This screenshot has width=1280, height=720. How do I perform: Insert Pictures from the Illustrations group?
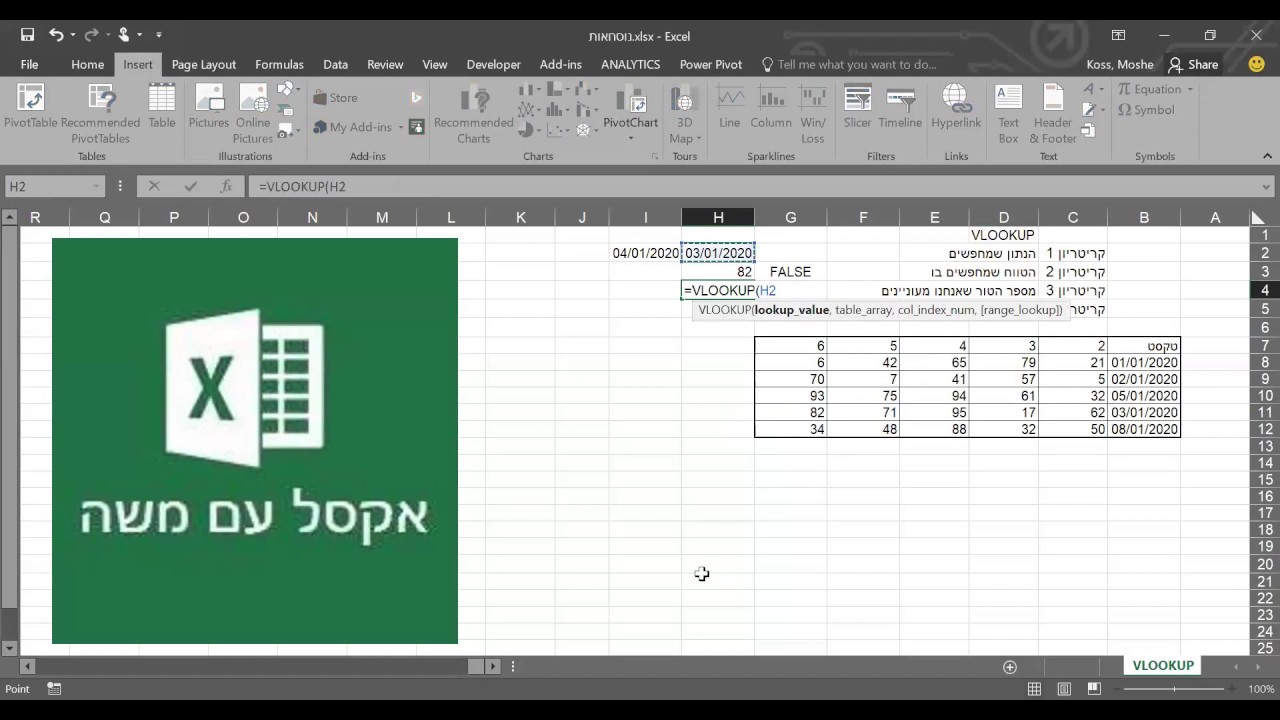209,107
